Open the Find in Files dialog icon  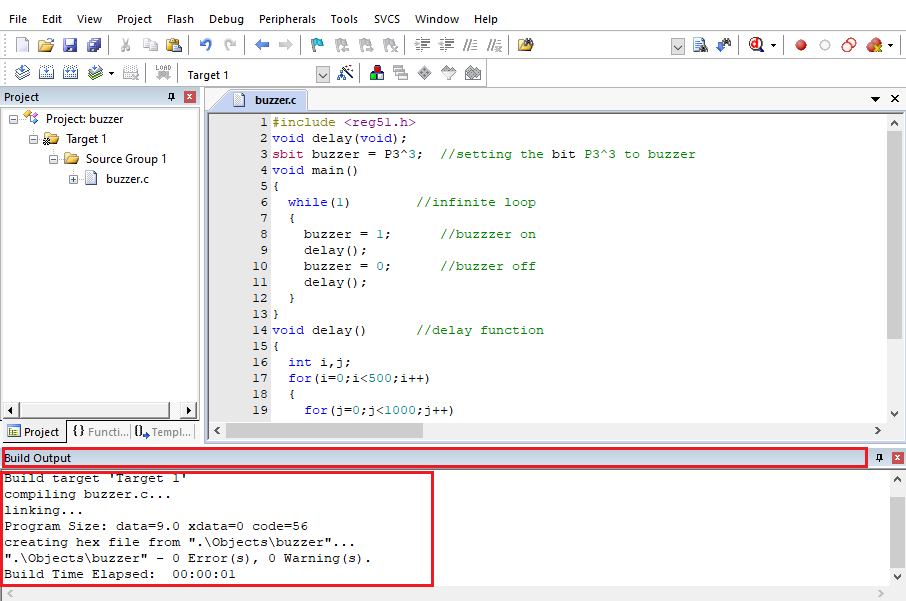coord(525,45)
